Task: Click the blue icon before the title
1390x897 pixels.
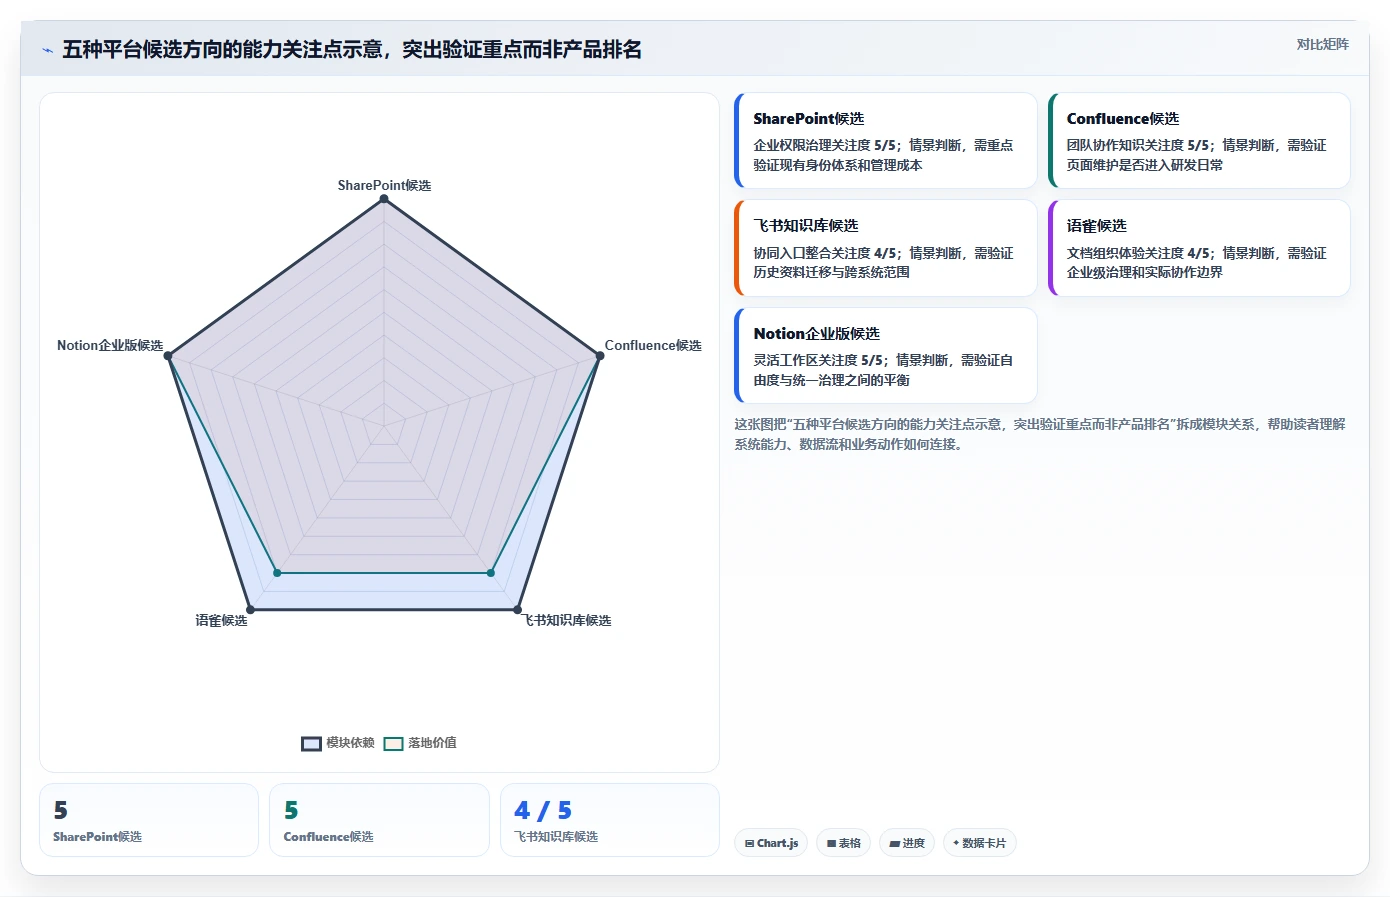Action: 47,50
